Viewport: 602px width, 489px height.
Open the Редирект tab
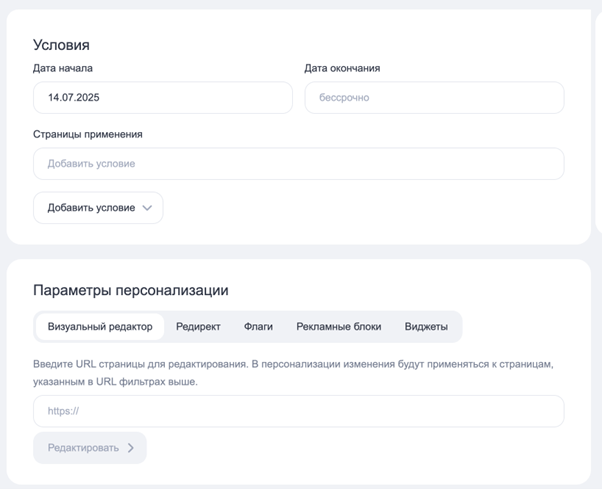tap(198, 327)
